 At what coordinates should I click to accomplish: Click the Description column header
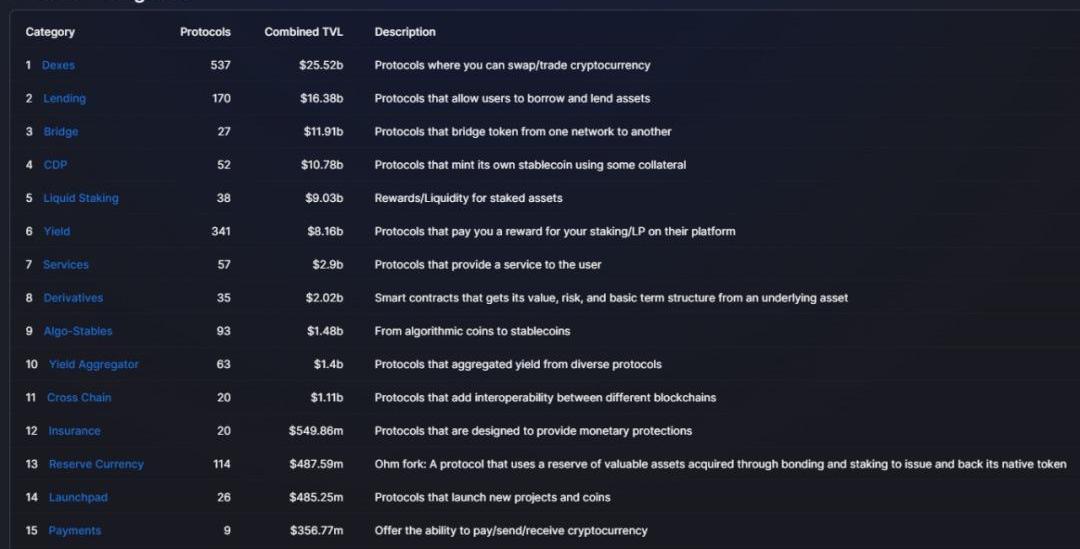(405, 32)
